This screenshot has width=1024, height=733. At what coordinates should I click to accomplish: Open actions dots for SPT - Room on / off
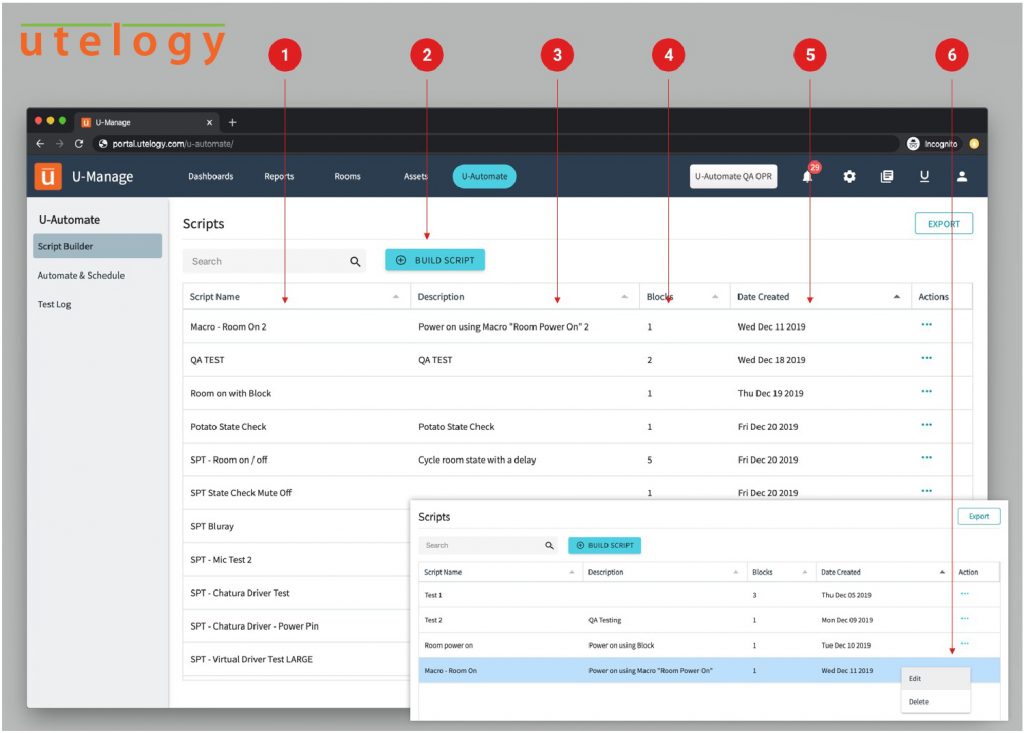tap(927, 457)
